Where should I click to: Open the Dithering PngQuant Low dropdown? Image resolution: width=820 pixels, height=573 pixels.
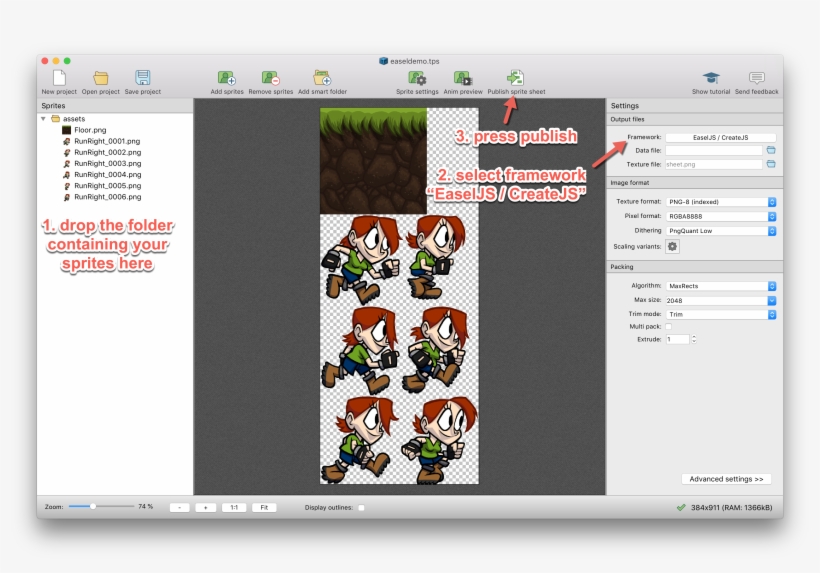pyautogui.click(x=721, y=231)
